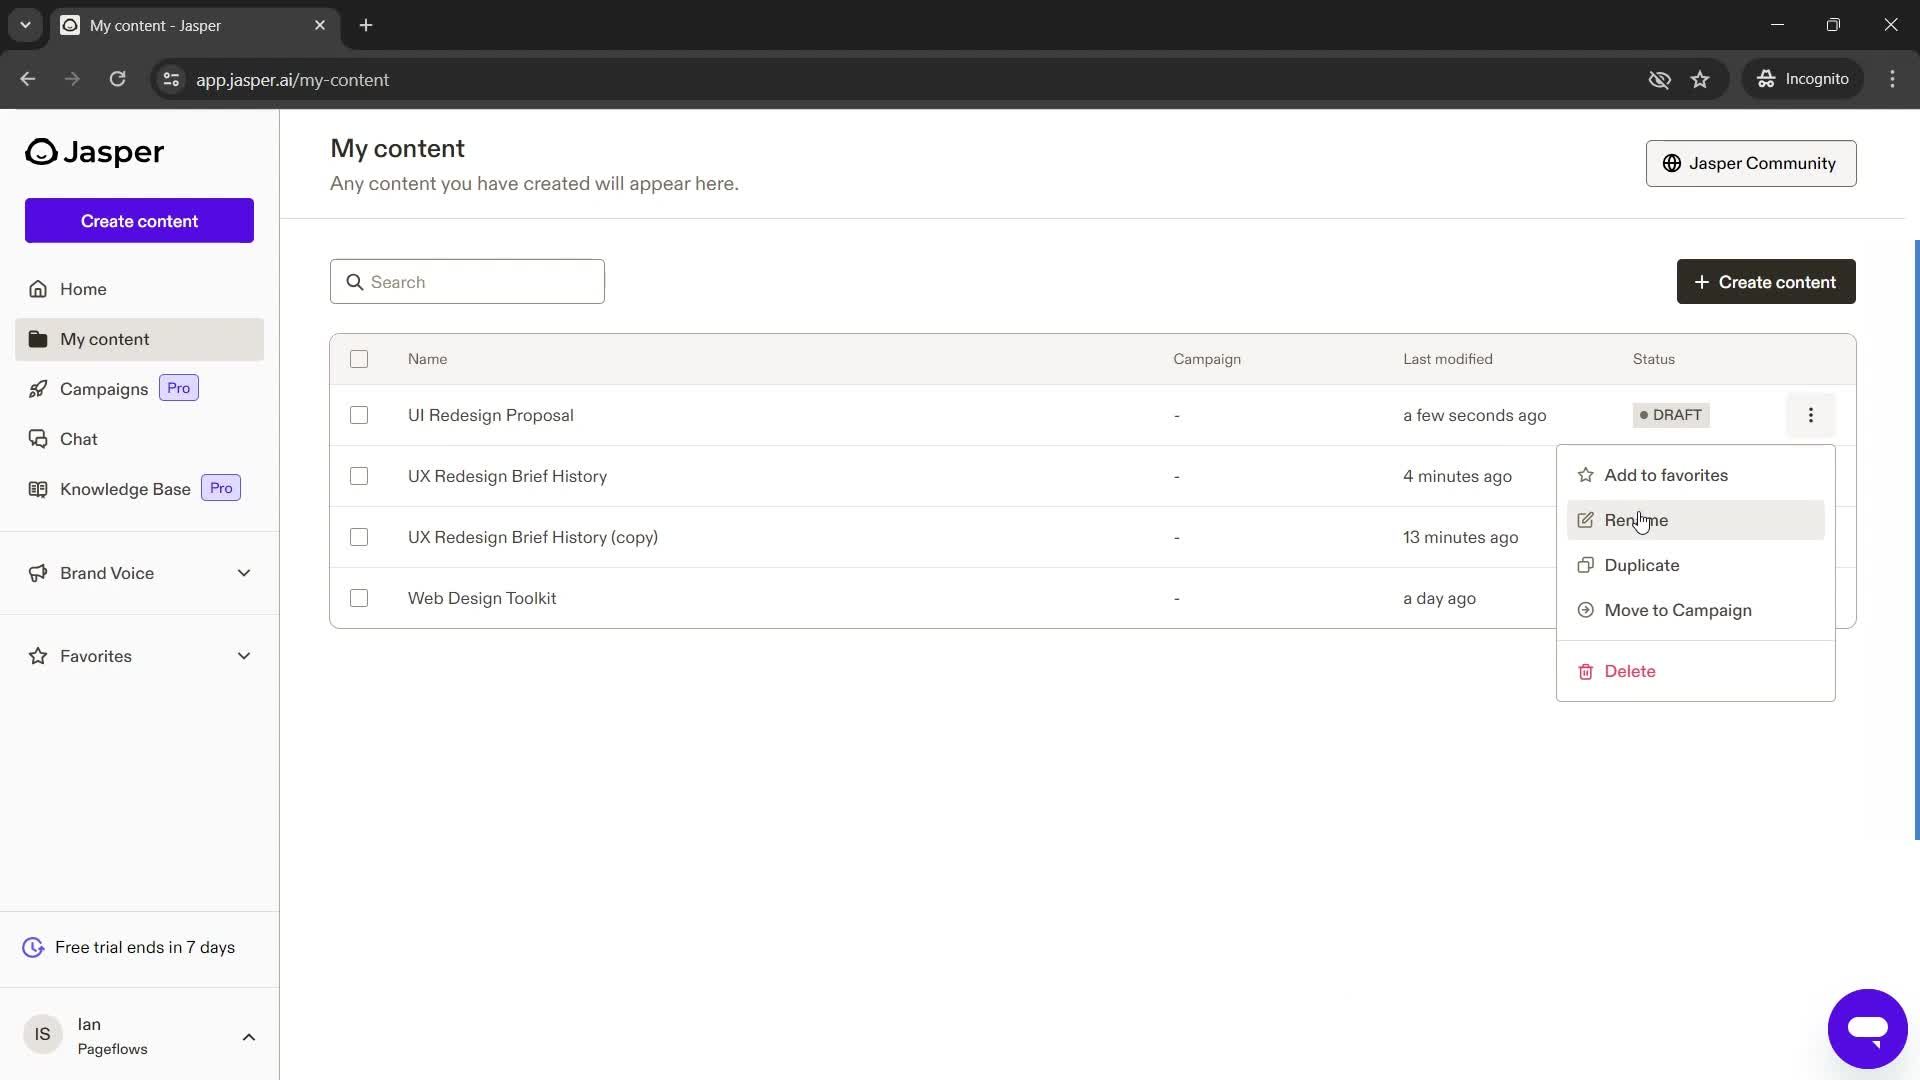
Task: Click the purple Create content button
Action: point(138,220)
